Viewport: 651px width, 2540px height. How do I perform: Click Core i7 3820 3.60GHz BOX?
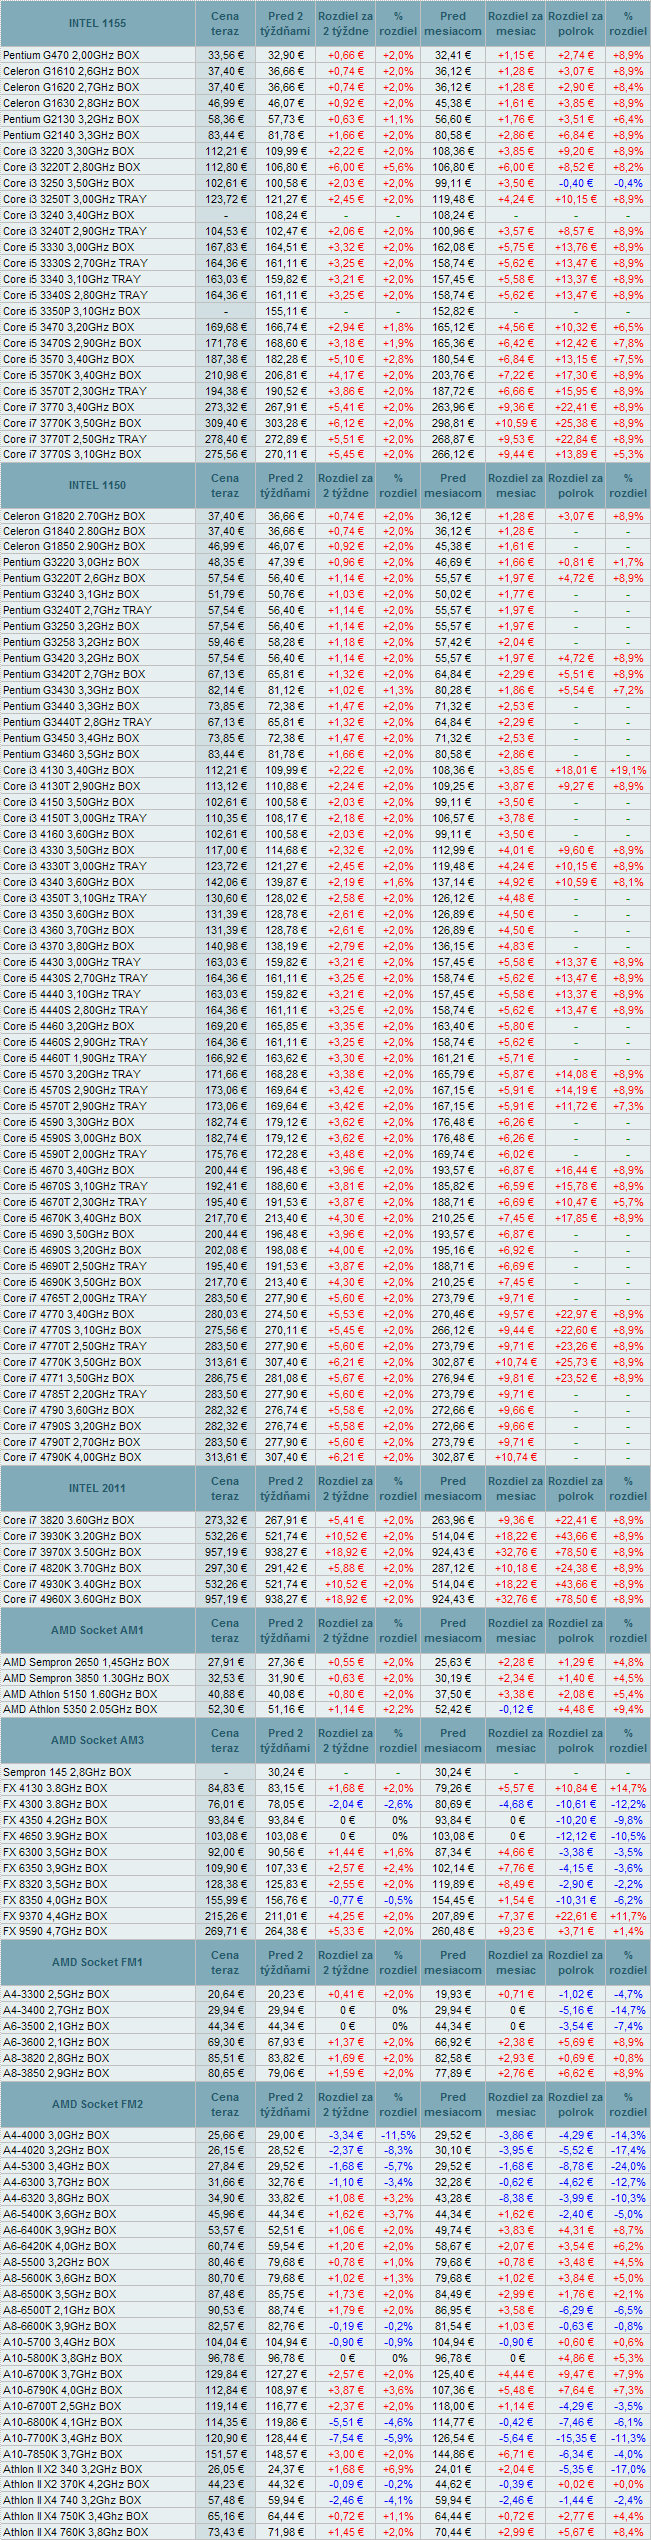coord(68,1520)
